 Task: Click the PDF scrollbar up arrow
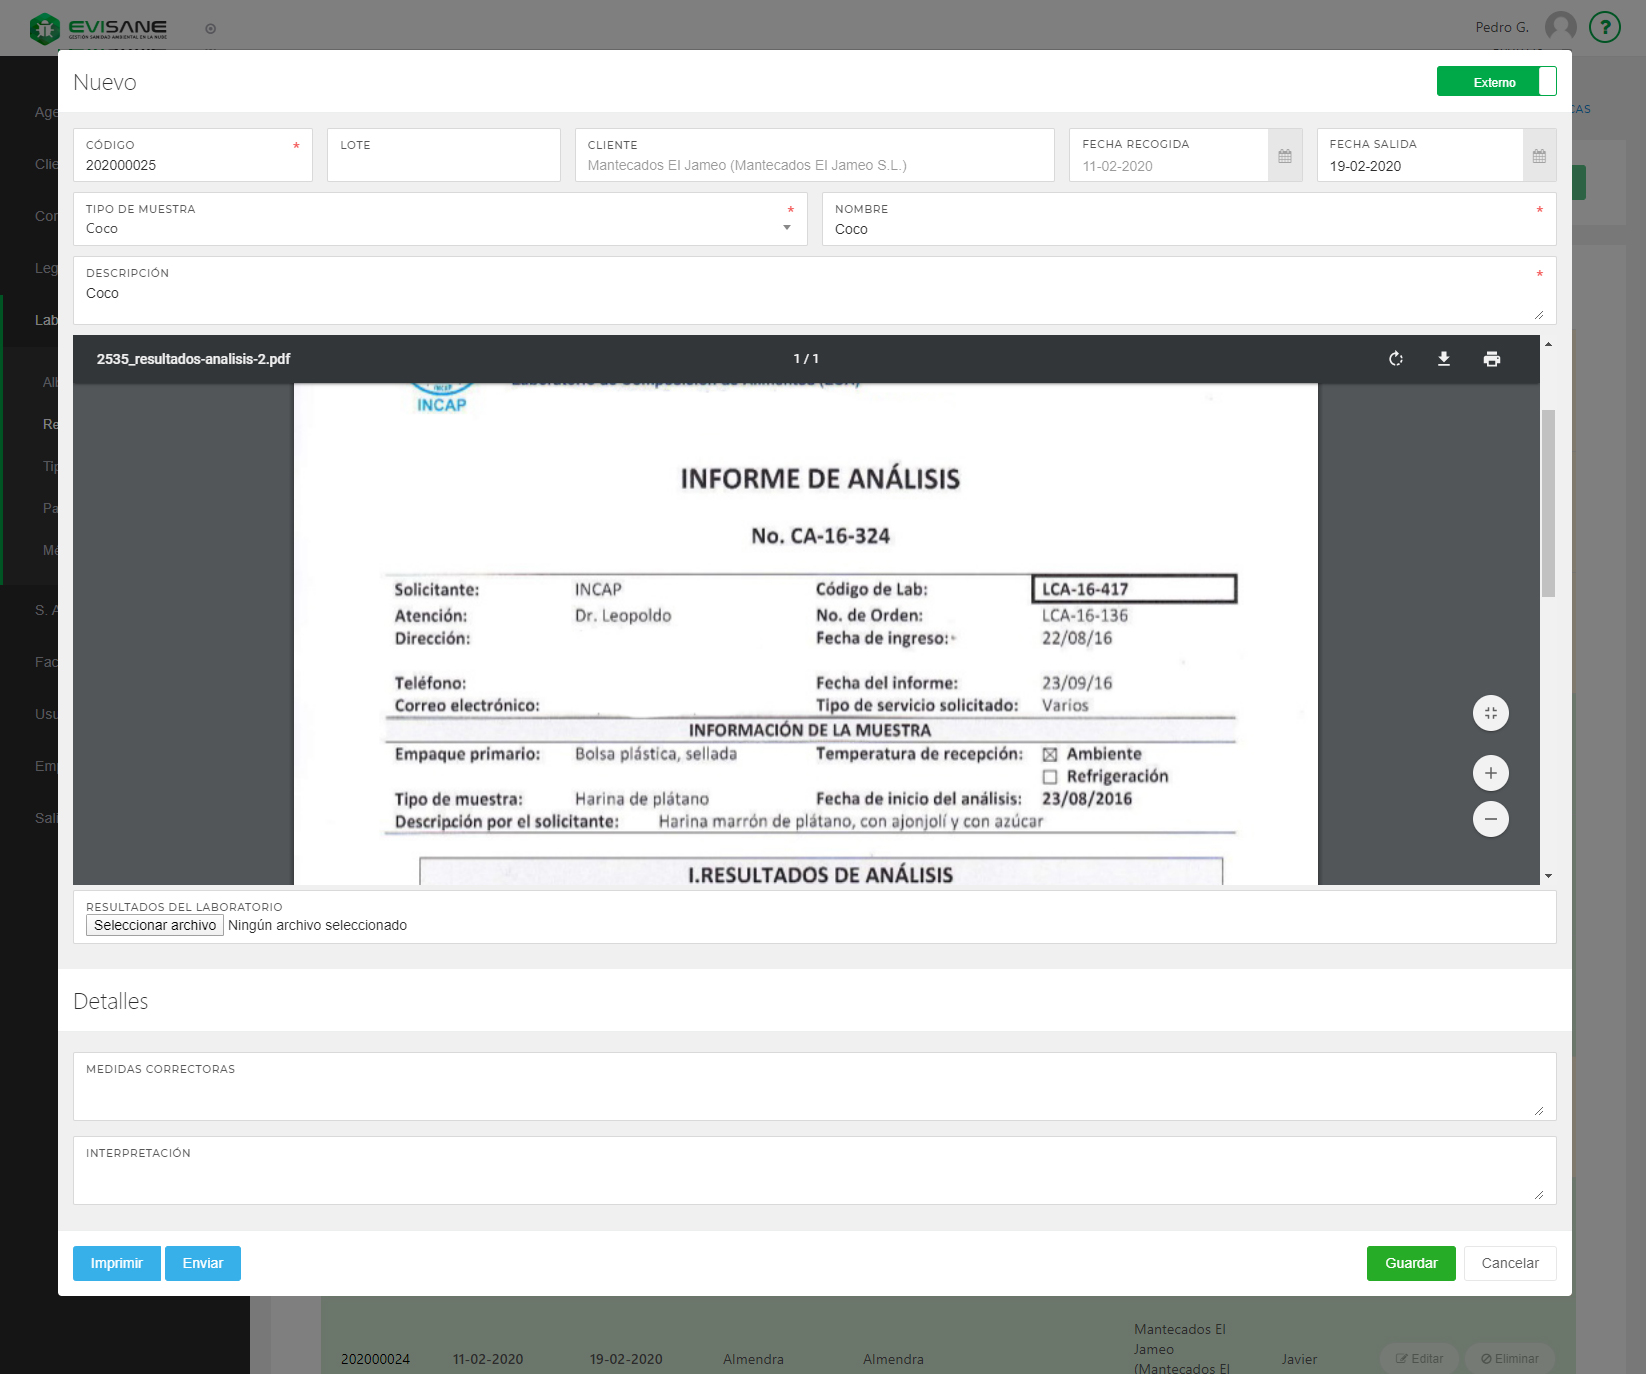point(1548,344)
